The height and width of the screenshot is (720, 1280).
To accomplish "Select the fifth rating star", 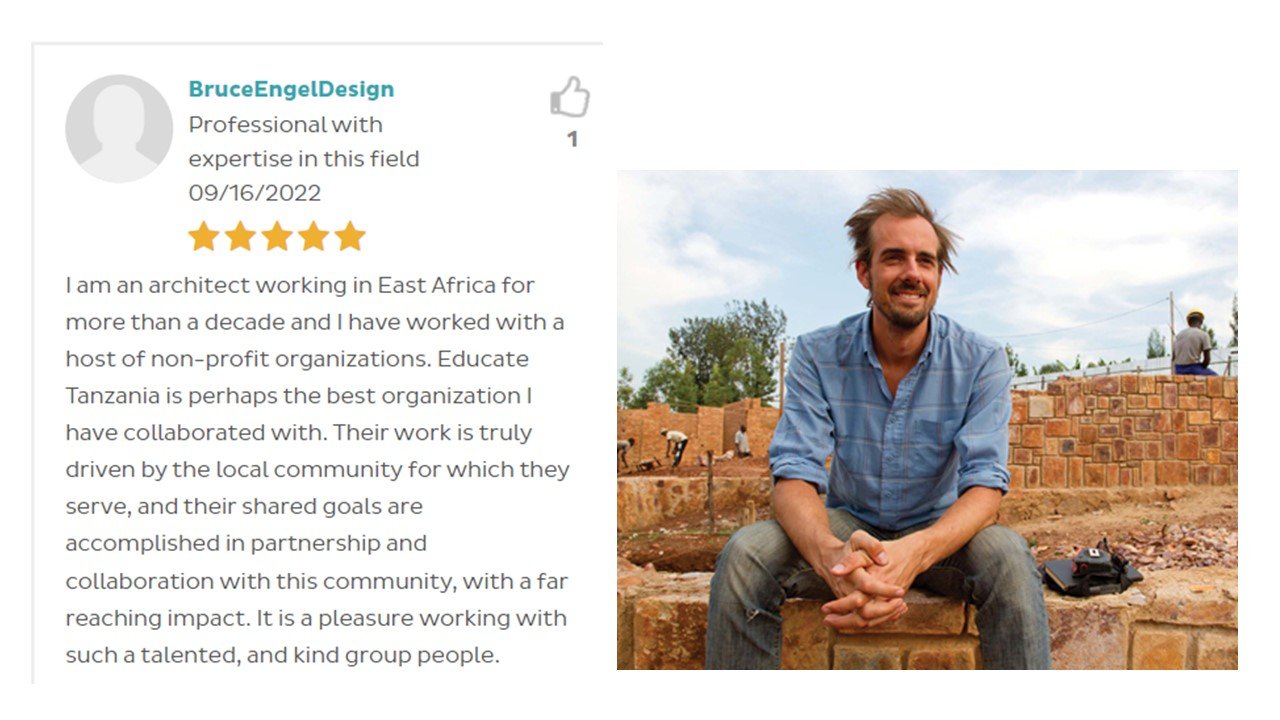I will click(350, 237).
